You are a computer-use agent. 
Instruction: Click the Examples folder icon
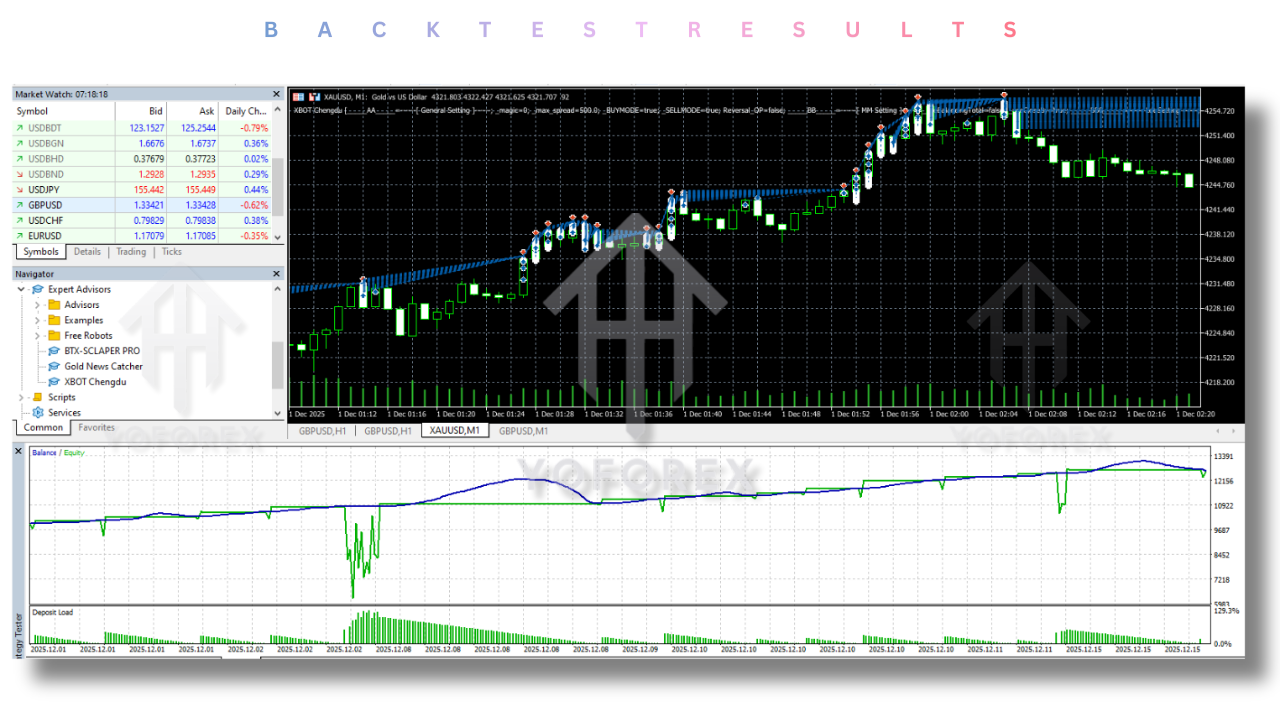point(53,320)
